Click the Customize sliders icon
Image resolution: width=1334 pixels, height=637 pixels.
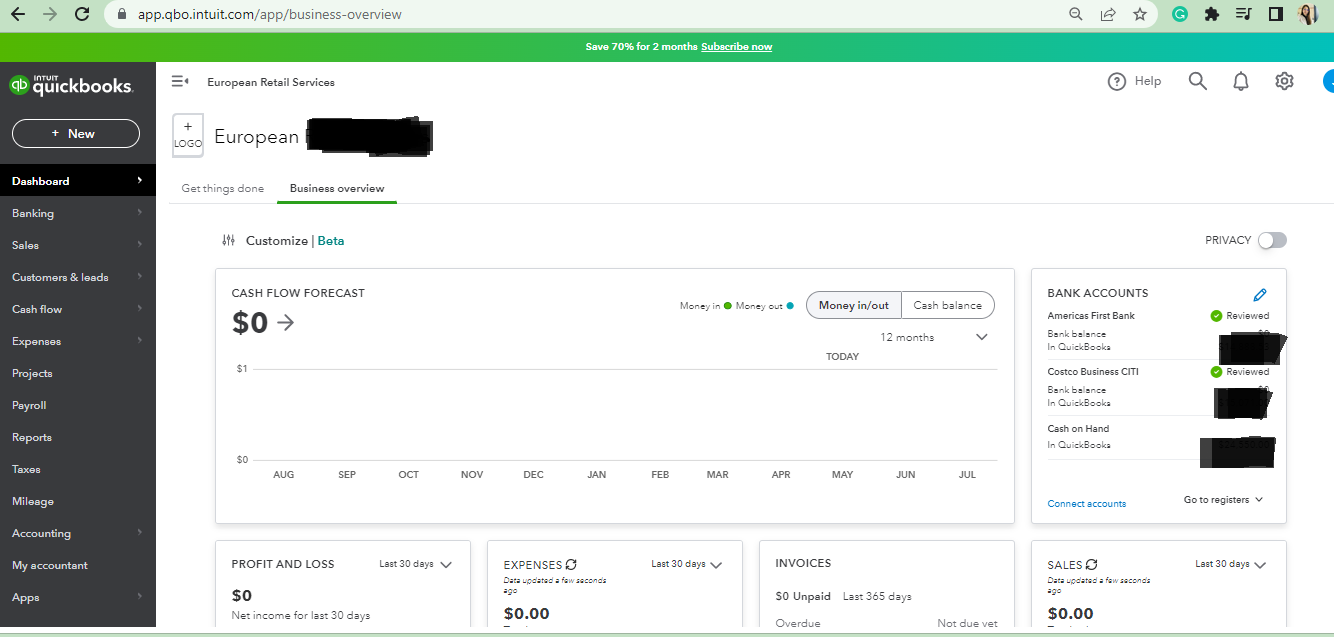pyautogui.click(x=229, y=241)
